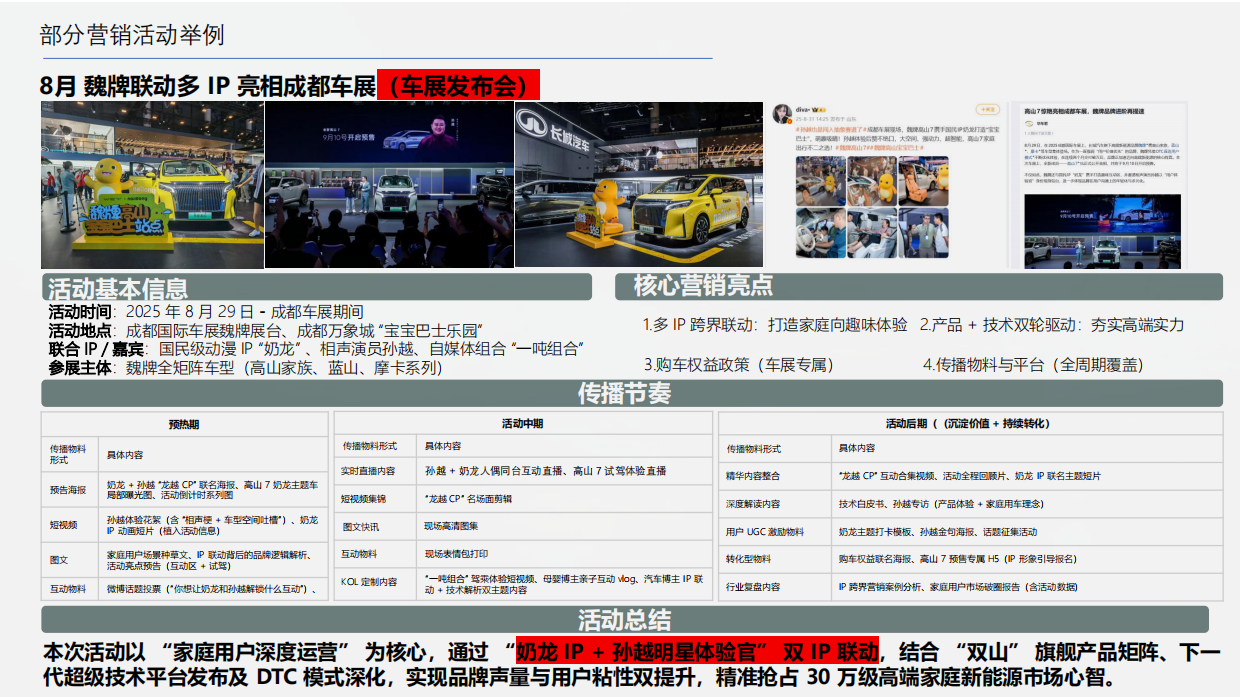Open the press conference stage photo with presenter
The image size is (1240, 697).
pyautogui.click(x=389, y=184)
